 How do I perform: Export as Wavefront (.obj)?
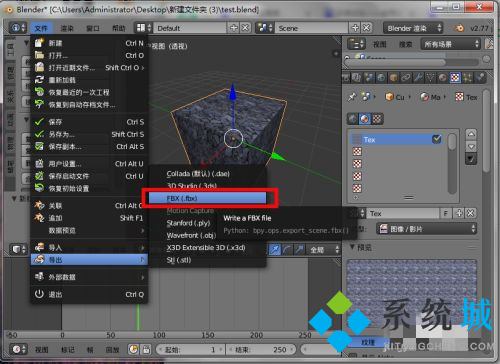tap(191, 235)
